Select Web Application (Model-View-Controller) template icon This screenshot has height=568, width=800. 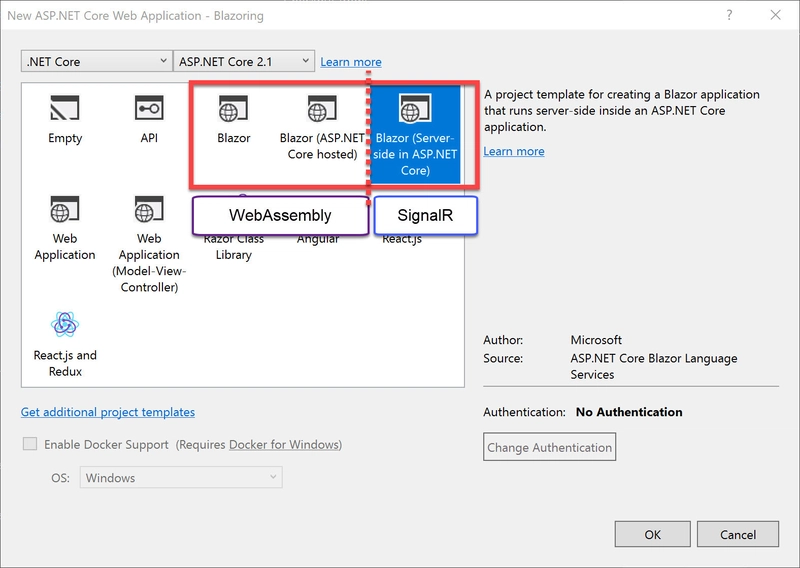pyautogui.click(x=149, y=209)
